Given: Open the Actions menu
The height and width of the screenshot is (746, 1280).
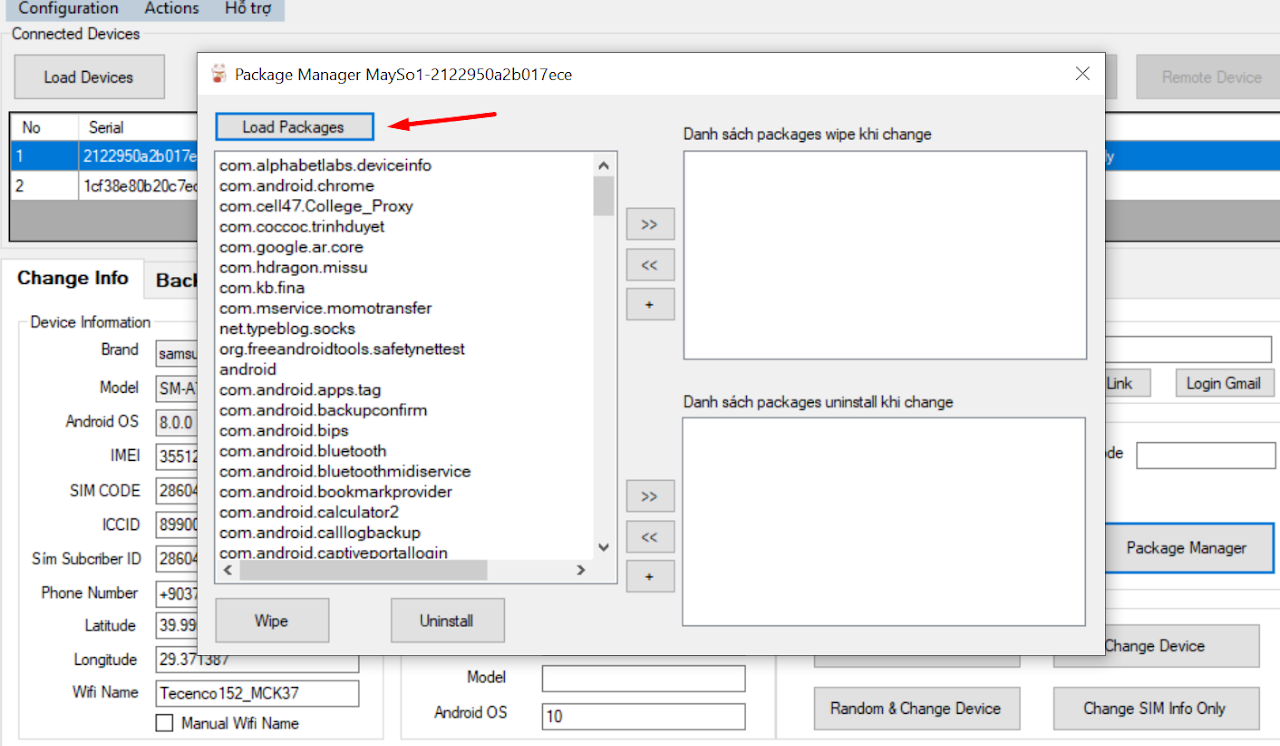Looking at the screenshot, I should pyautogui.click(x=172, y=9).
